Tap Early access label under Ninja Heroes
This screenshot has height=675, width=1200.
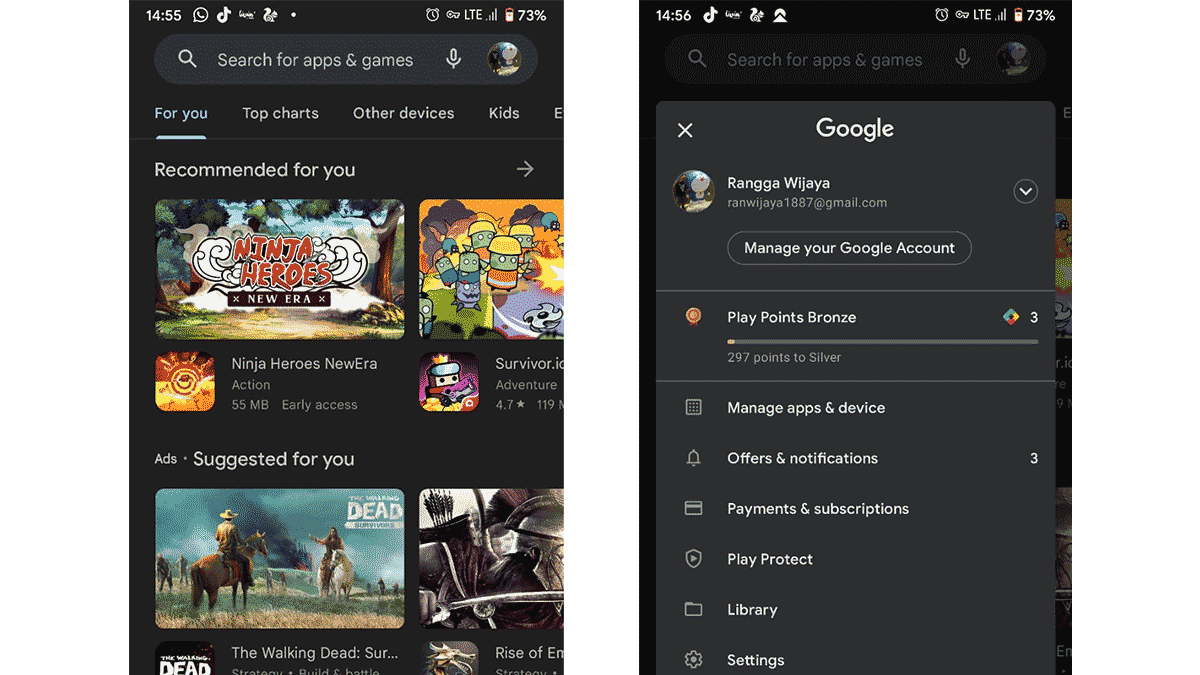(x=319, y=405)
